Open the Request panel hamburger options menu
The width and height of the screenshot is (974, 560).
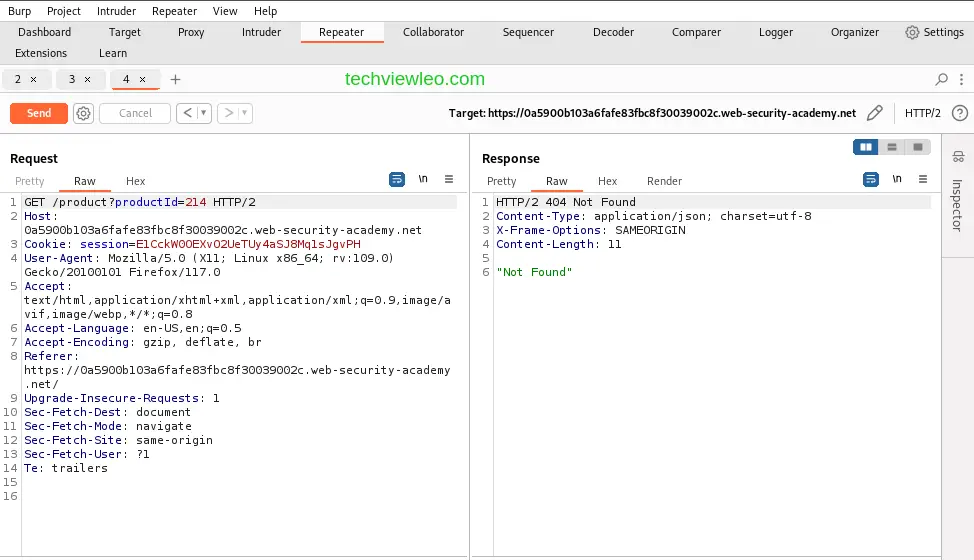pyautogui.click(x=449, y=180)
